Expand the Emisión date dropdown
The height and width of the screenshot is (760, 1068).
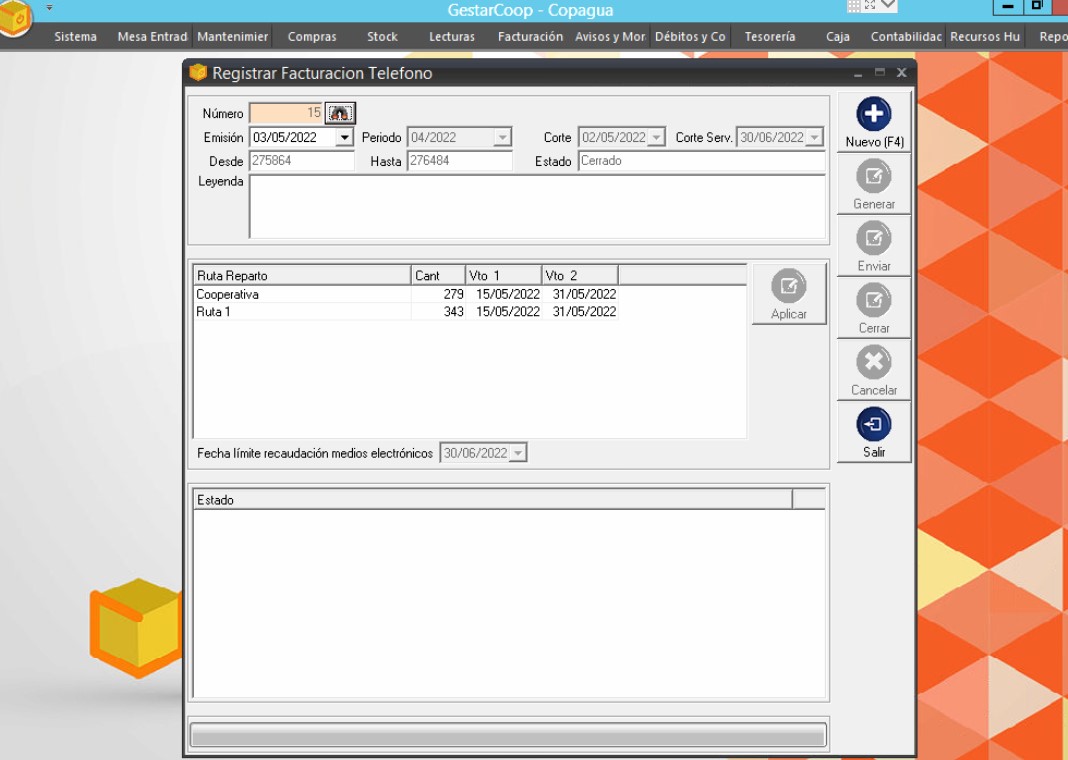pos(345,138)
